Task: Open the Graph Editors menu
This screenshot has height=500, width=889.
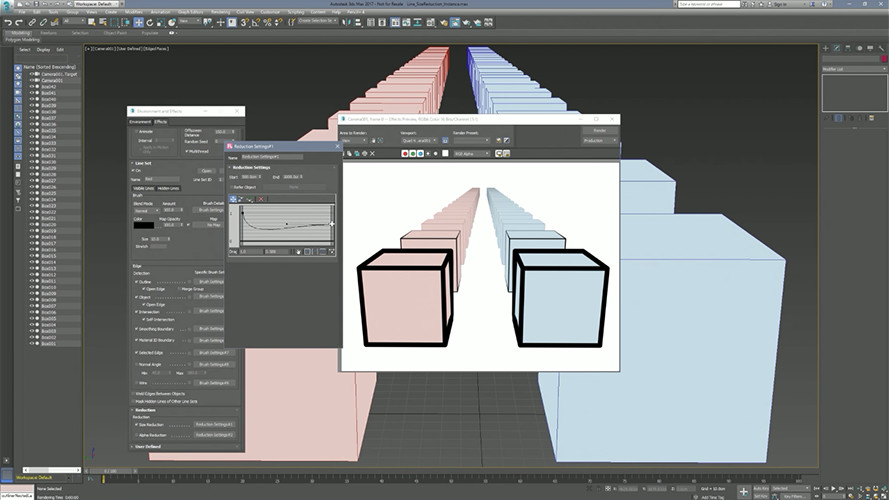Action: pyautogui.click(x=190, y=12)
